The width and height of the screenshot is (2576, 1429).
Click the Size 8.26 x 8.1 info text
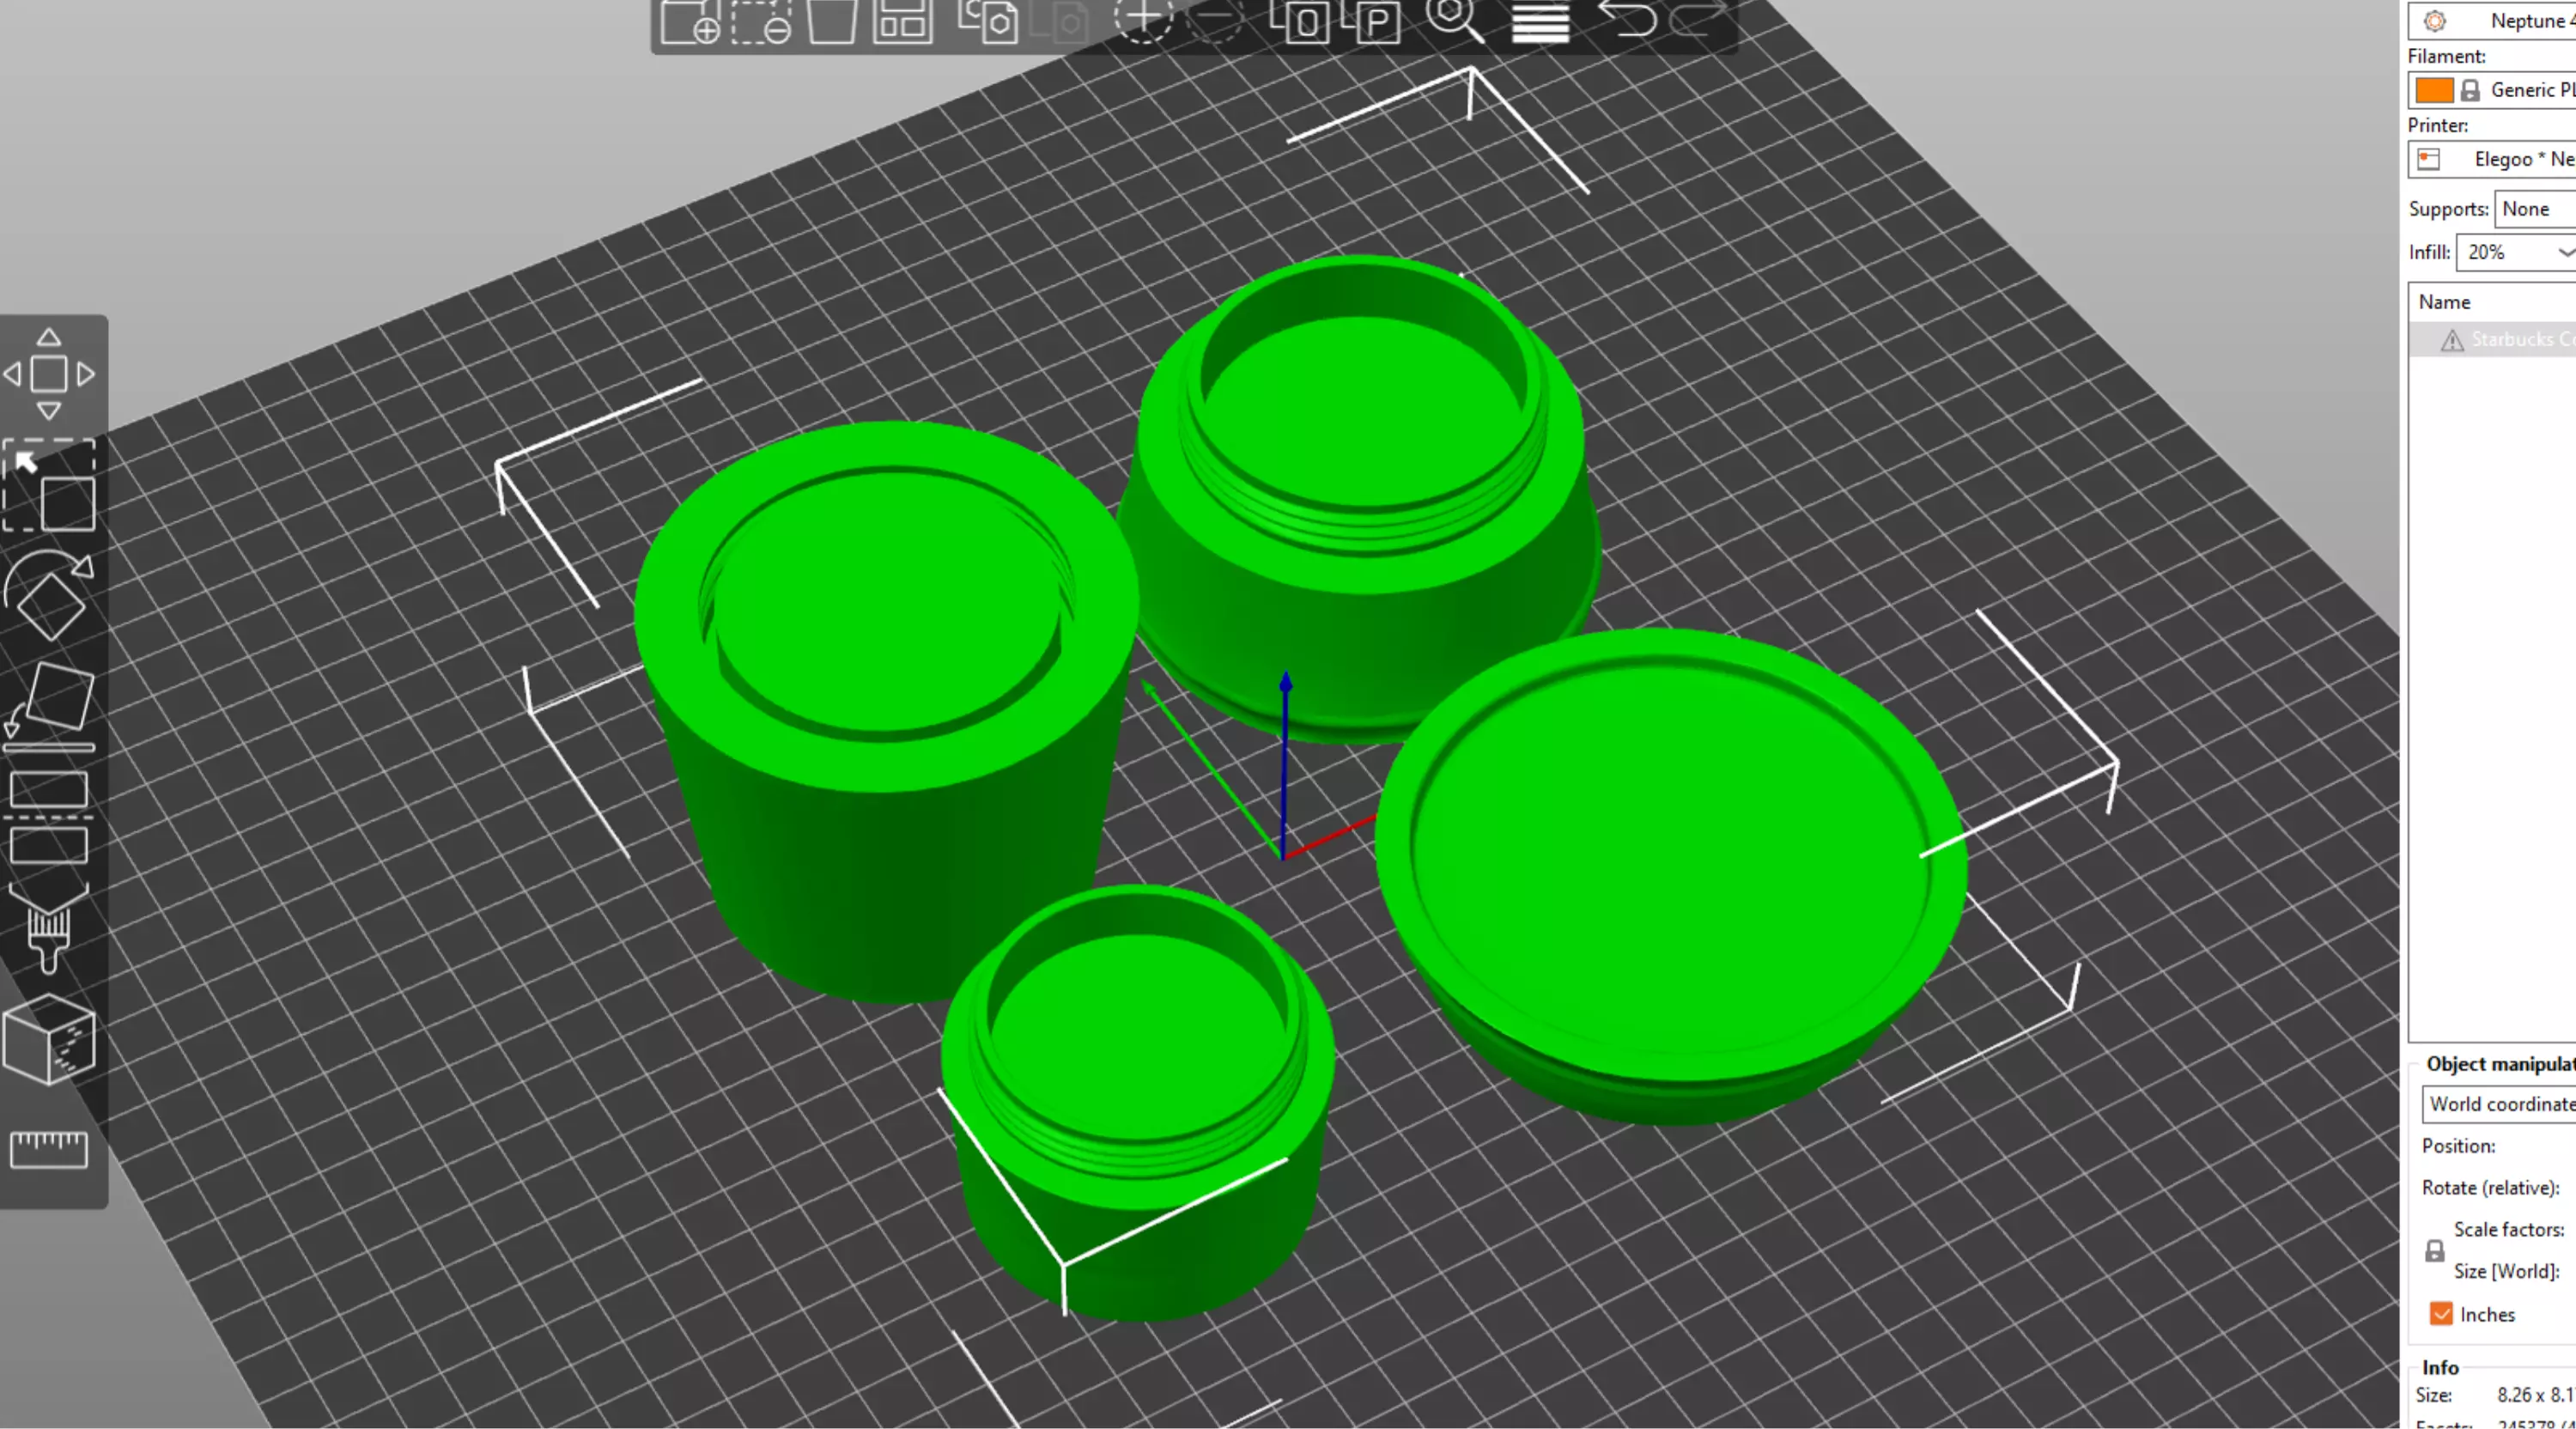(2536, 1395)
